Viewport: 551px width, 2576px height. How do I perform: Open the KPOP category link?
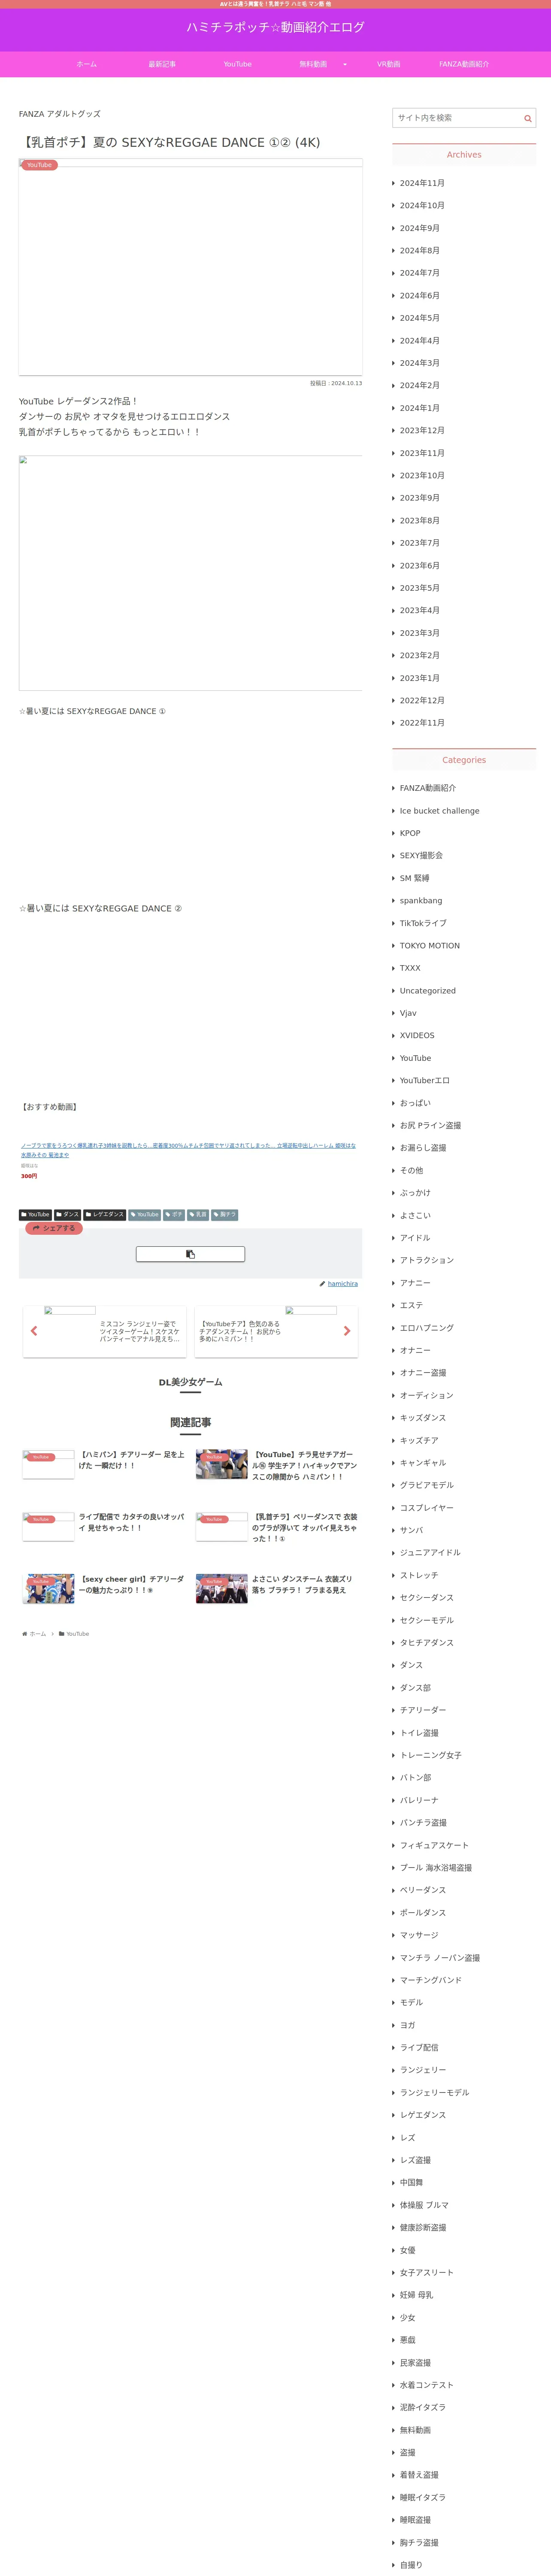410,833
